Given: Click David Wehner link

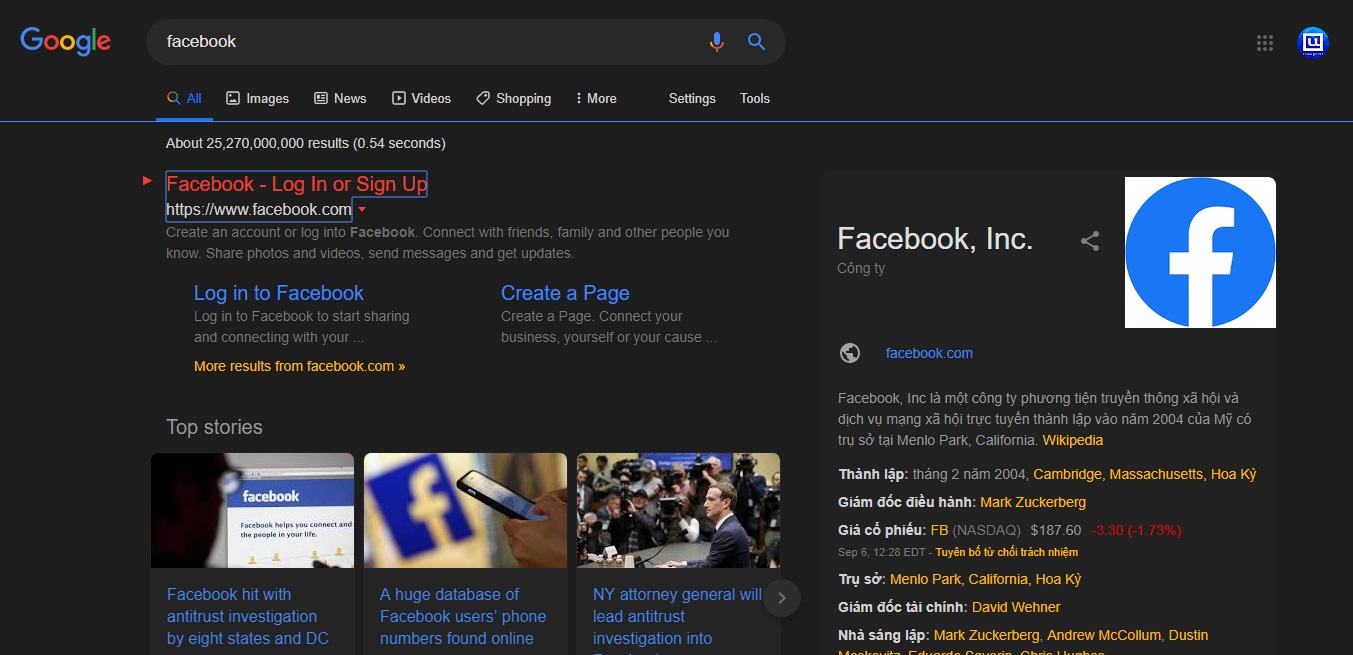Looking at the screenshot, I should click(1016, 607).
